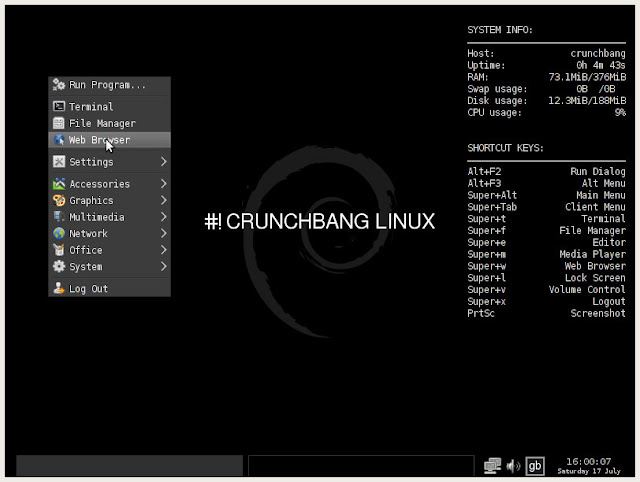Click the host name crunchbang

tap(598, 53)
